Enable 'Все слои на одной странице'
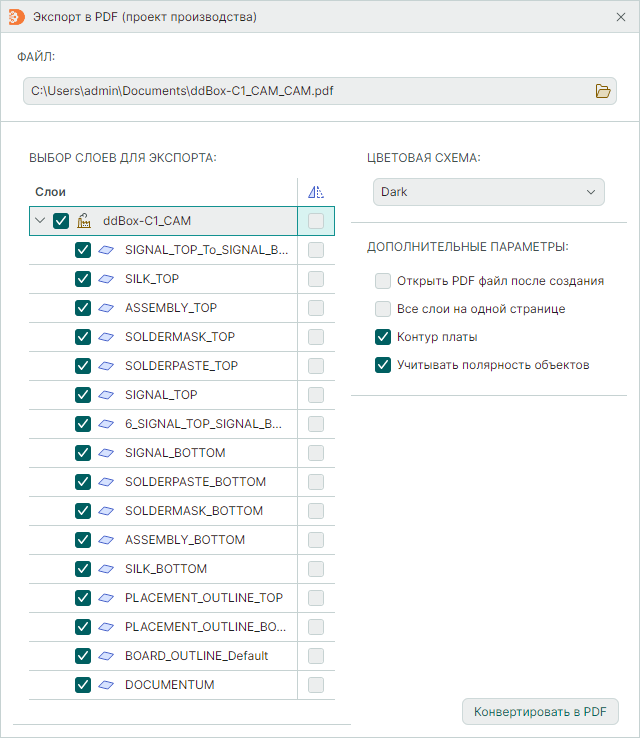640x738 pixels. pos(383,309)
